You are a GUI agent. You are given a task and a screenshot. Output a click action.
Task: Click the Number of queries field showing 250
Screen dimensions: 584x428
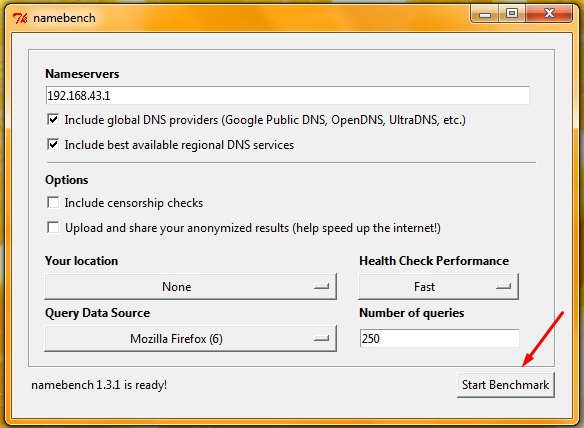pyautogui.click(x=439, y=338)
